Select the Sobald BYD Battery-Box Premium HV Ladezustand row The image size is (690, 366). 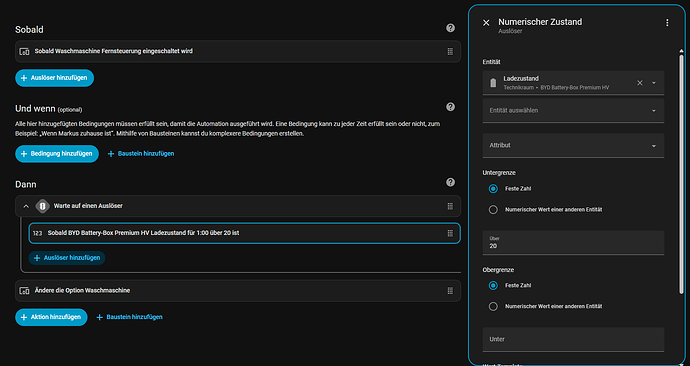point(245,233)
